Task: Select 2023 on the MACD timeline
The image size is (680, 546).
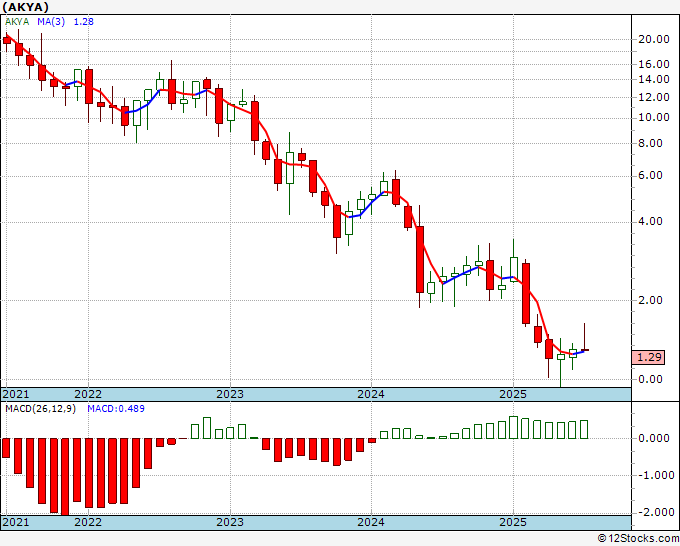Action: tap(230, 522)
